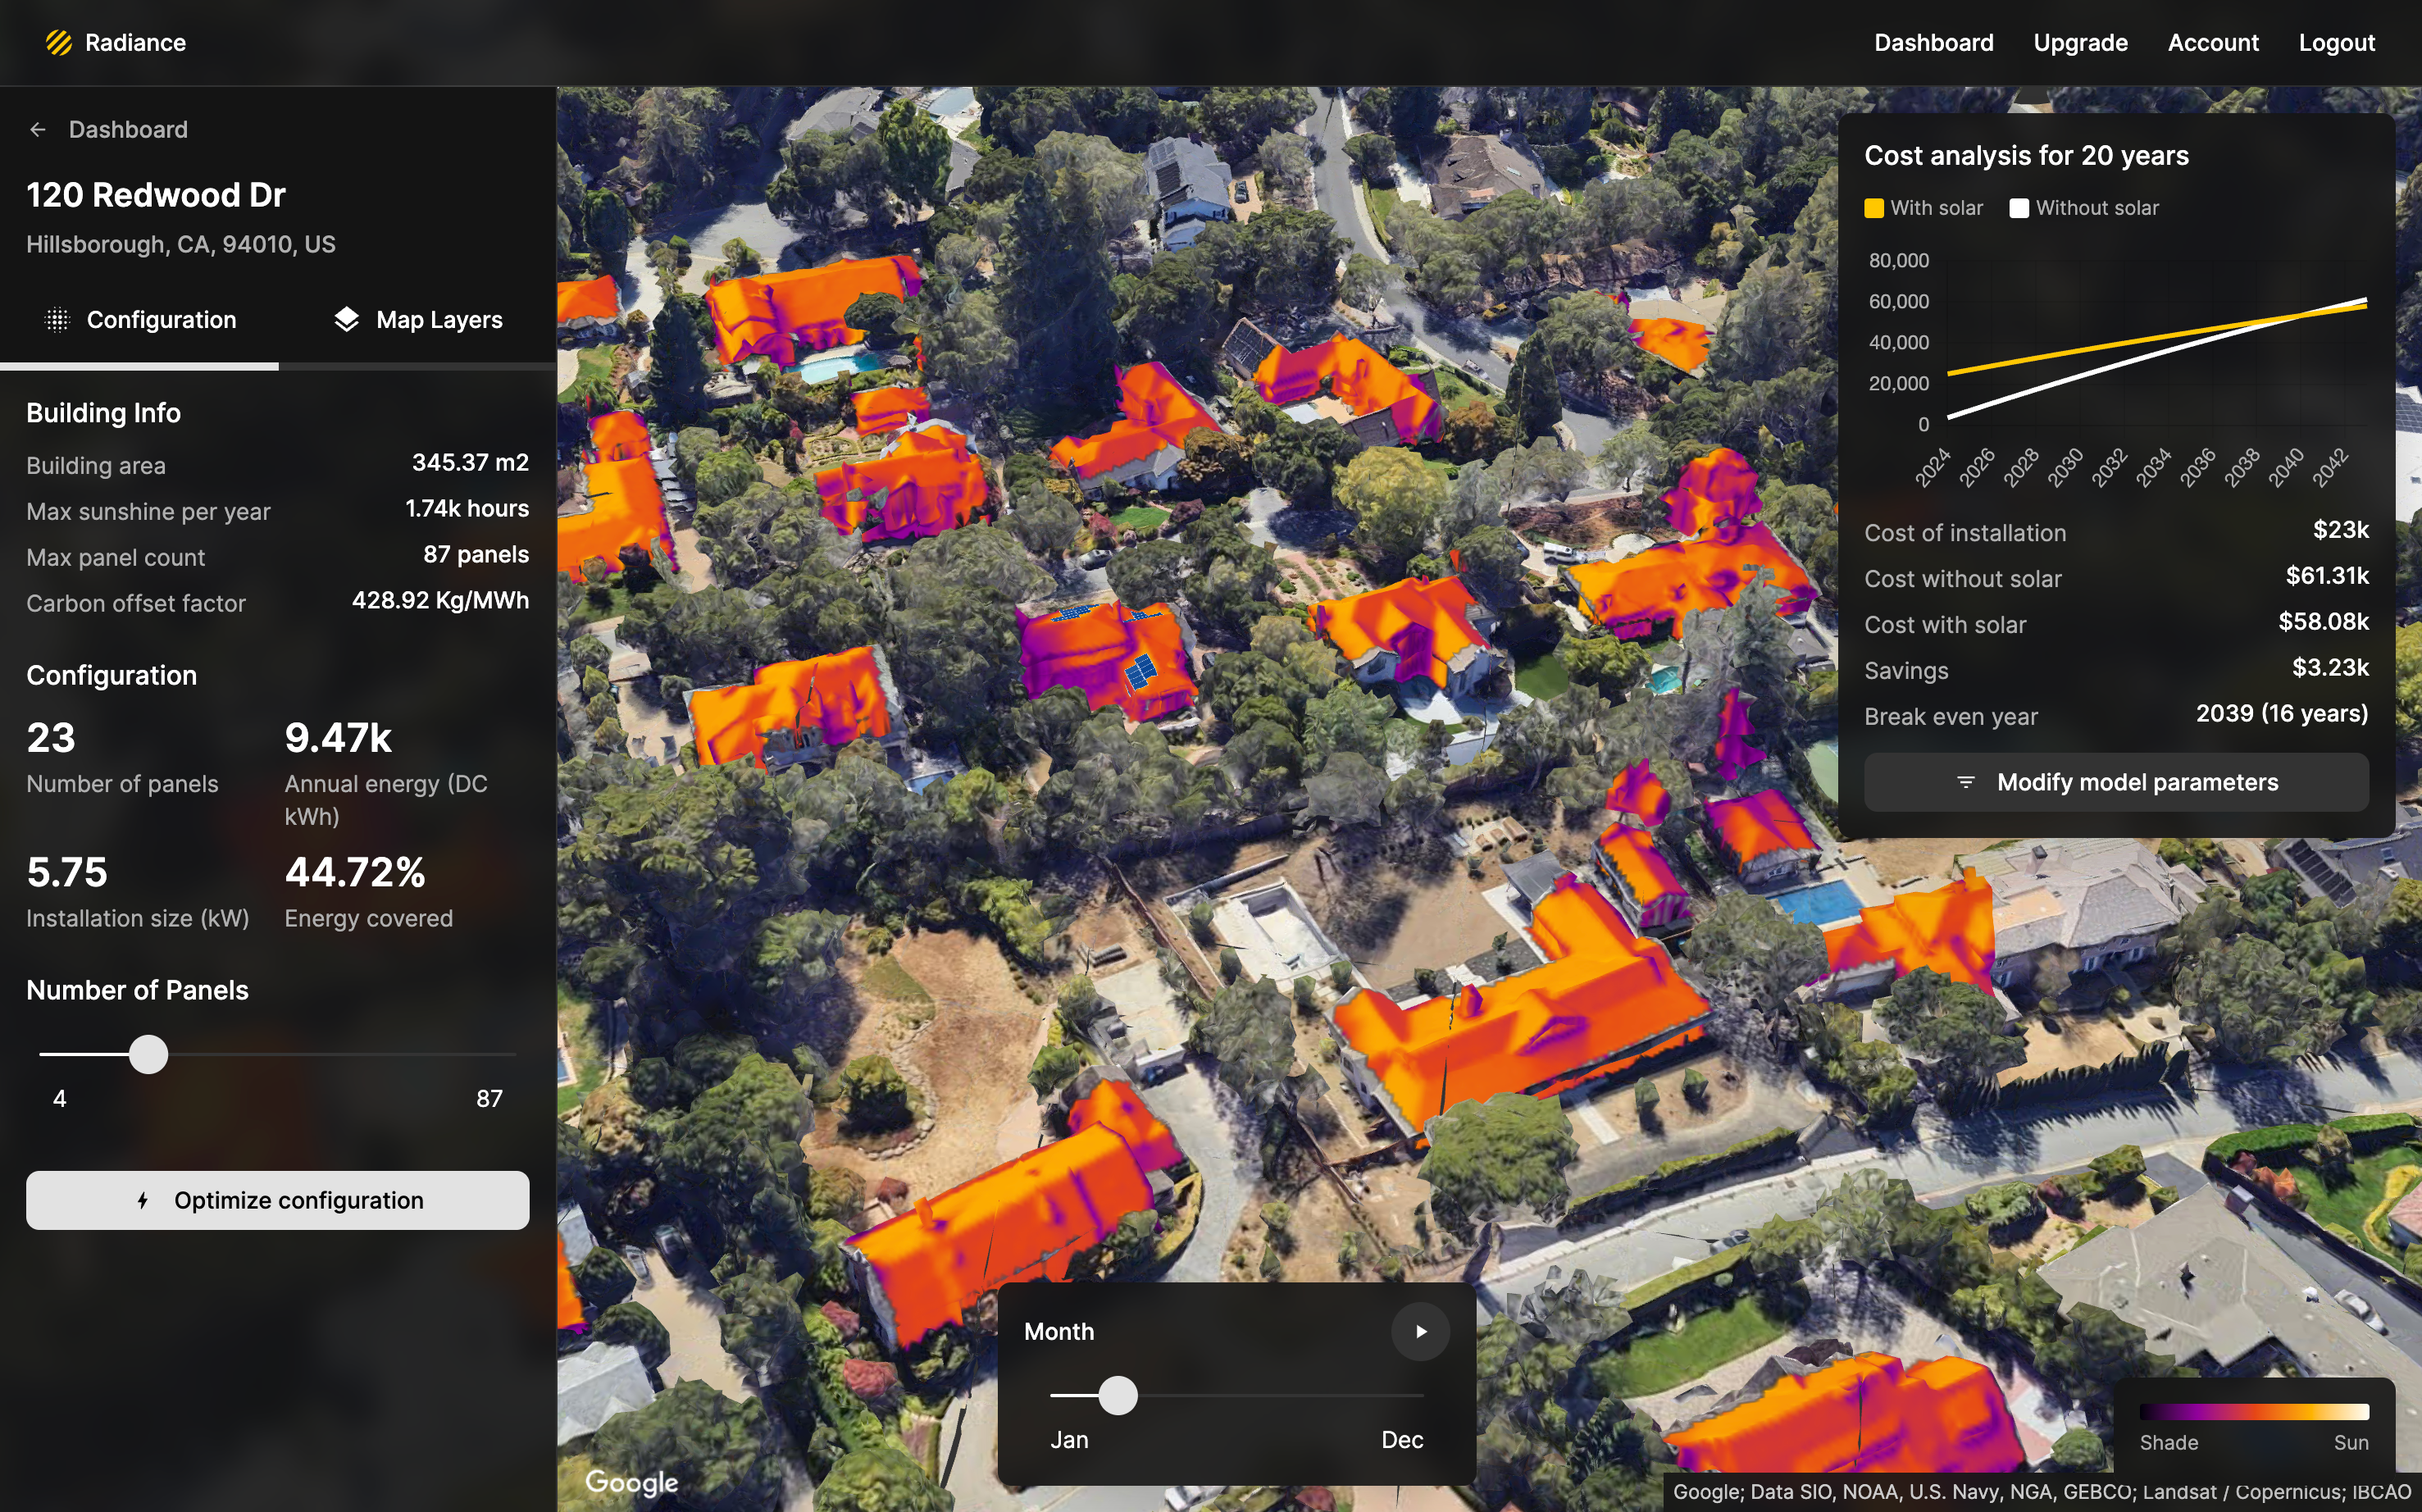Screen dimensions: 2422x1512
Task: Click the Radiance logo icon
Action: click(59, 42)
